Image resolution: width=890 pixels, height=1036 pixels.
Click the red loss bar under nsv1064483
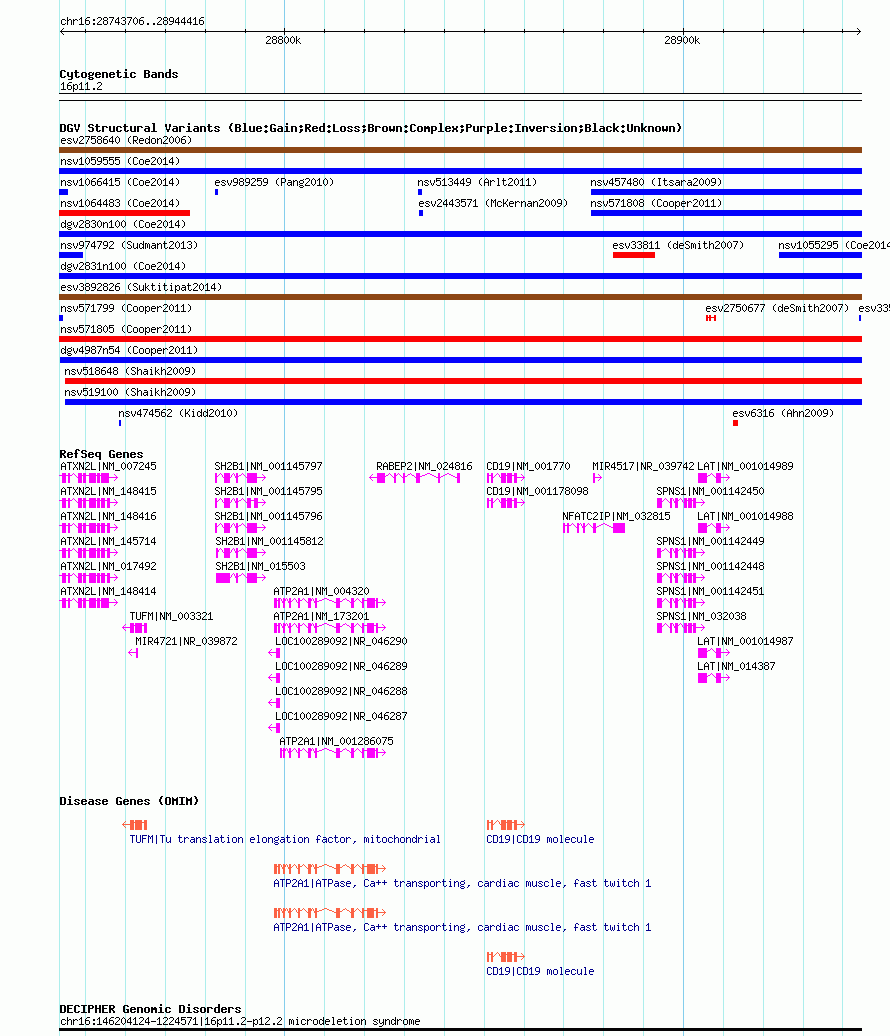click(124, 213)
